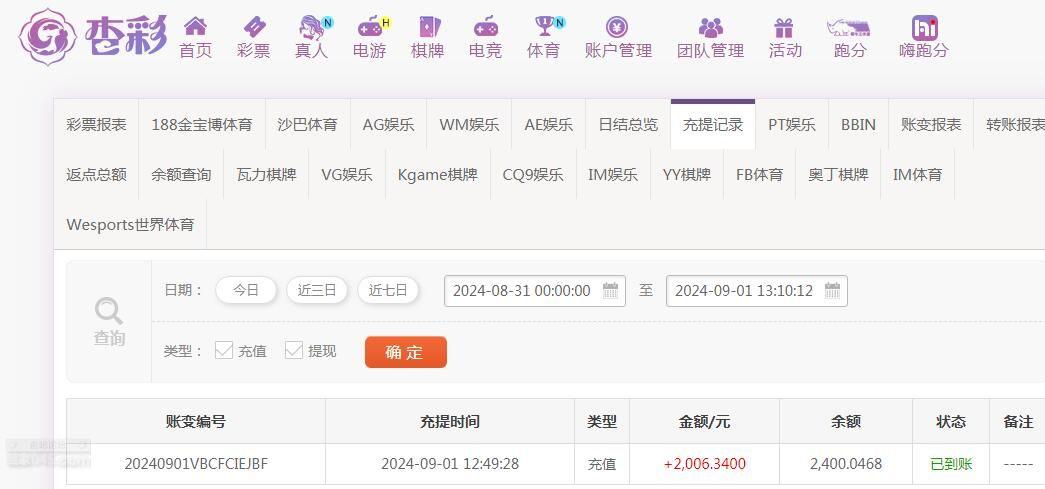The image size is (1045, 489).
Task: Switch to AG娱乐 tab
Action: pyautogui.click(x=389, y=125)
